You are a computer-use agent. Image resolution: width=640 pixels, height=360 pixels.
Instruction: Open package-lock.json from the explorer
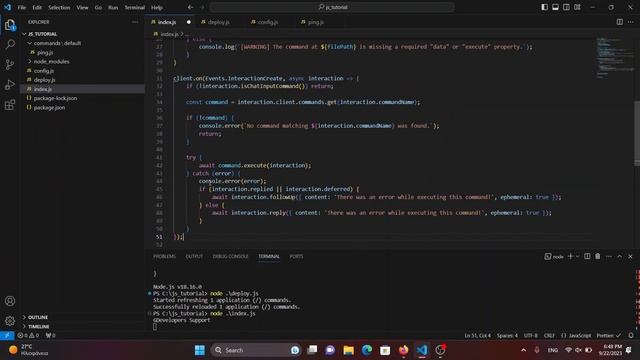click(x=55, y=98)
